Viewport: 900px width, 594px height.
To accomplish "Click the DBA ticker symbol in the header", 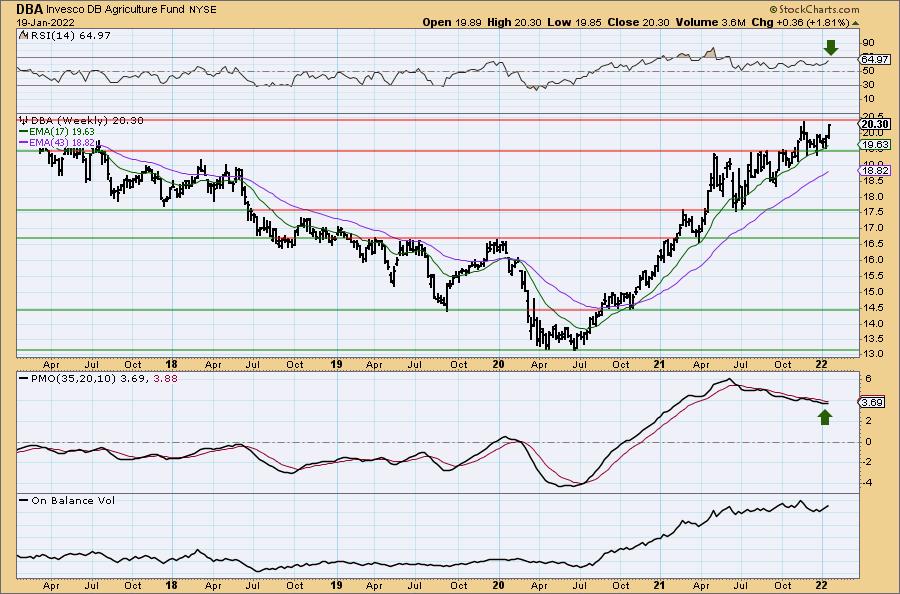I will click(x=29, y=9).
